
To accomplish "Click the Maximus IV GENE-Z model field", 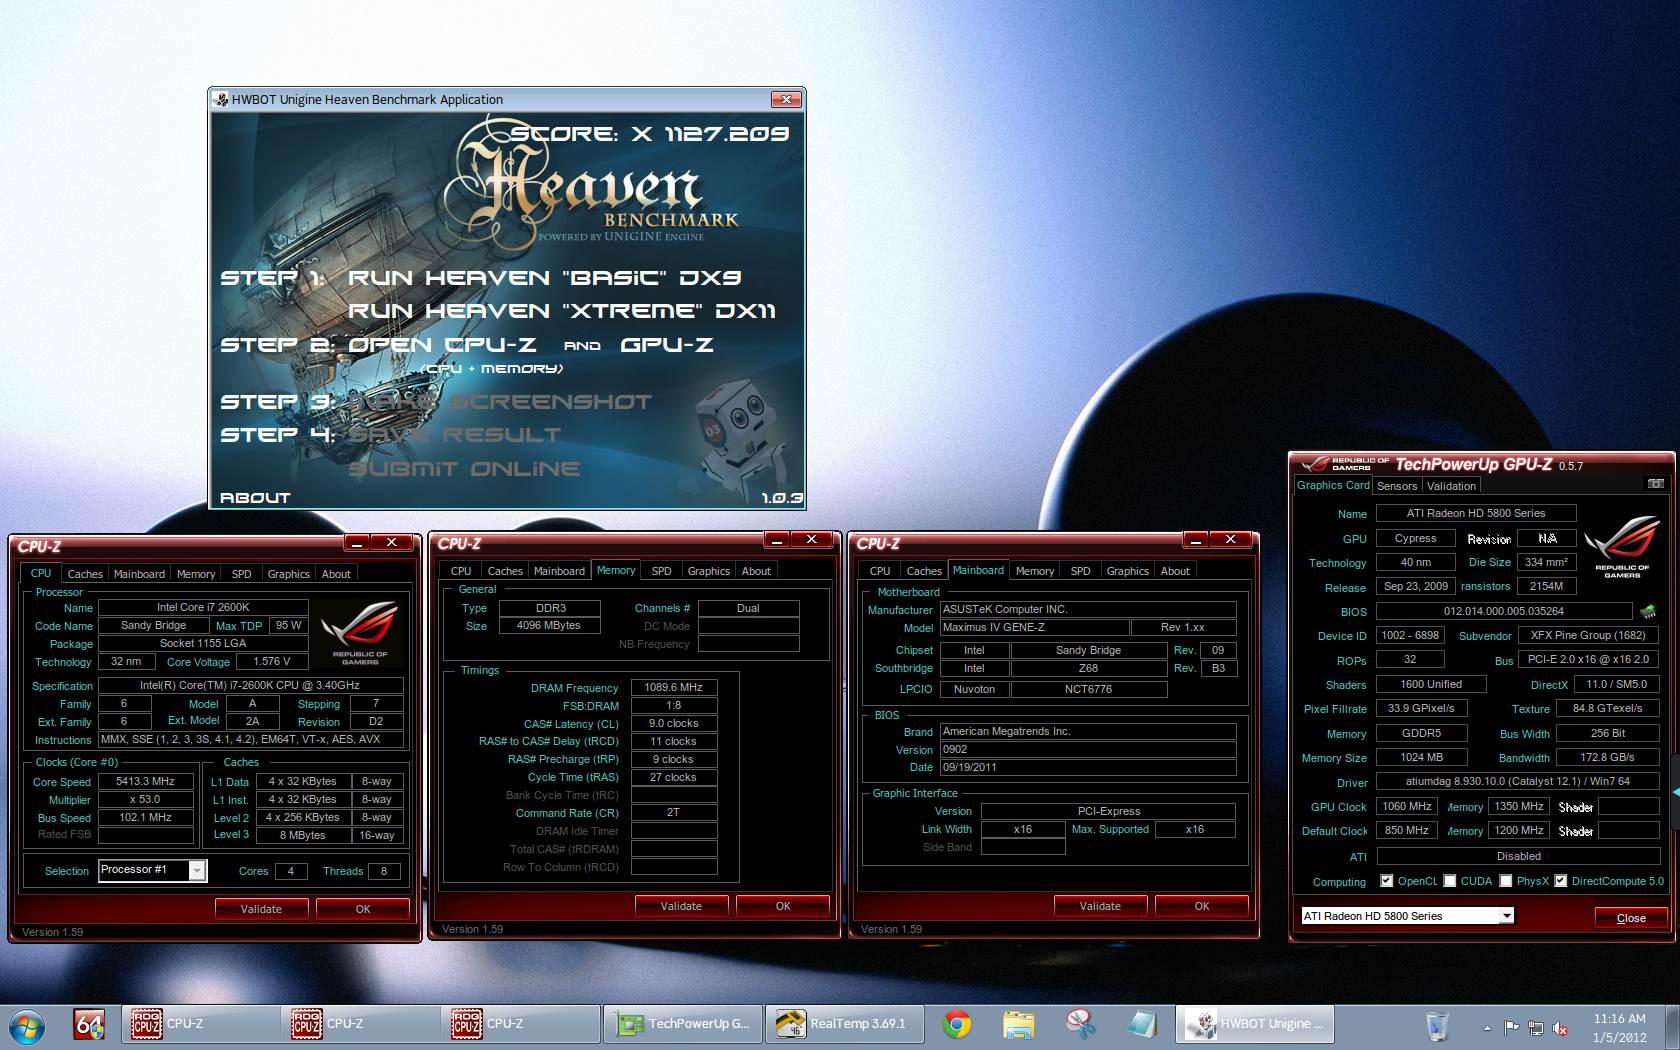I will click(x=1034, y=628).
